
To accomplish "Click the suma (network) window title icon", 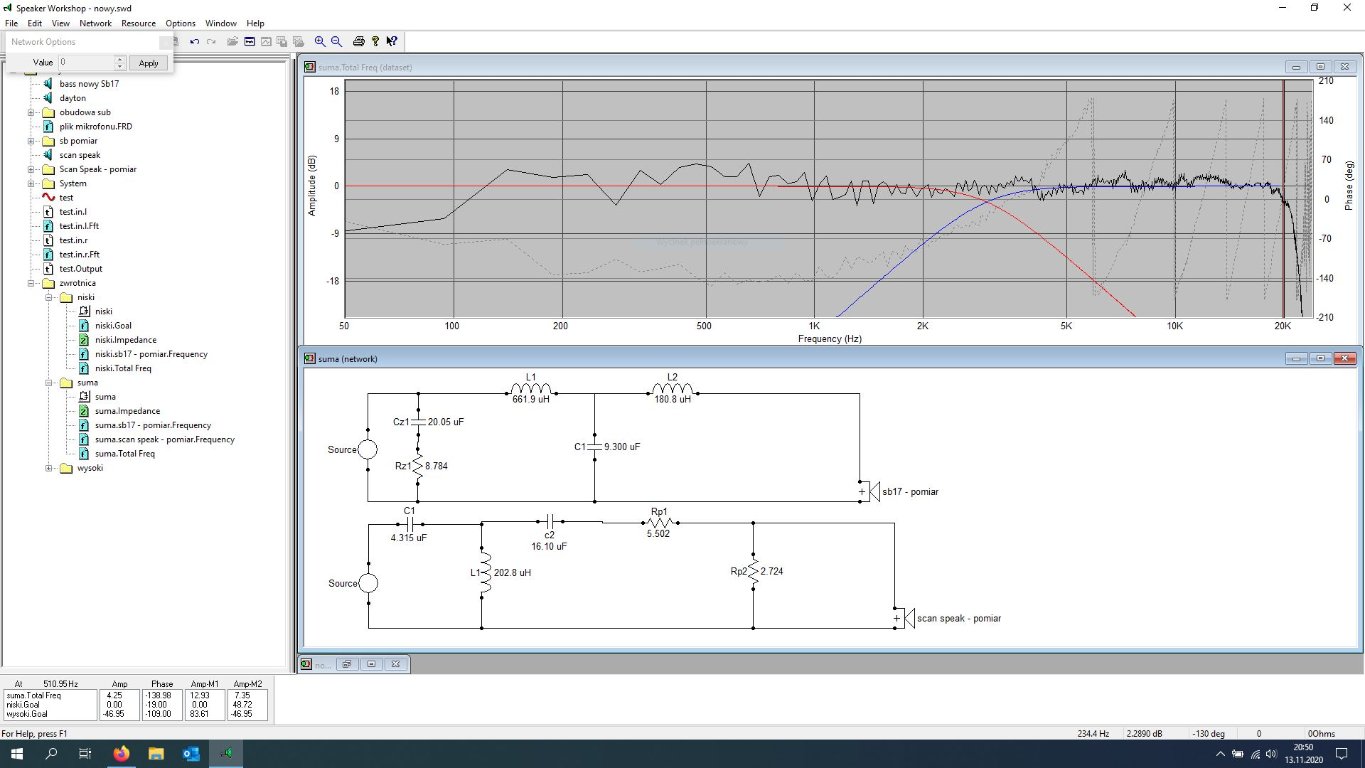I will point(310,358).
